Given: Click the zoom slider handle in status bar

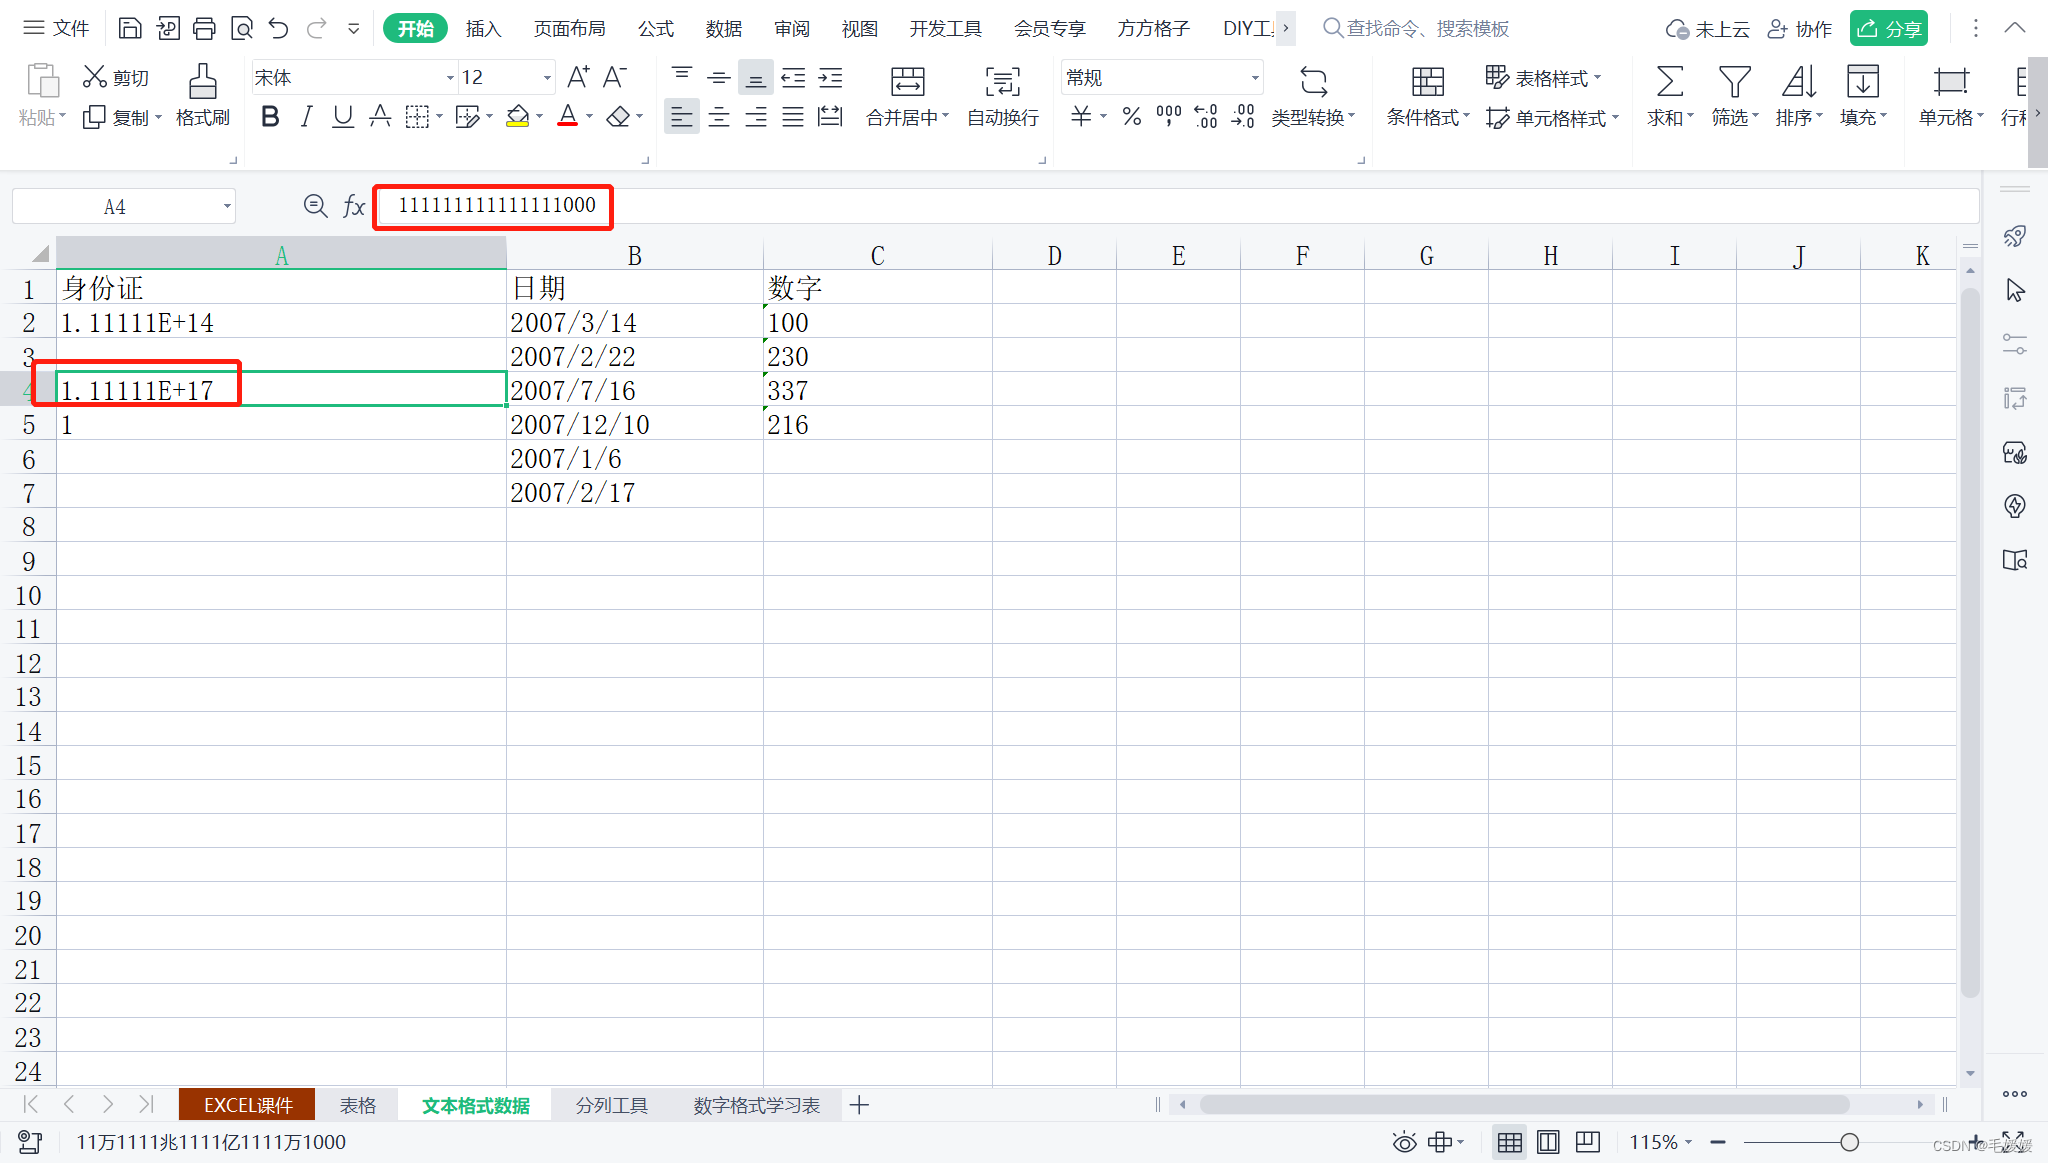Looking at the screenshot, I should 1849,1142.
